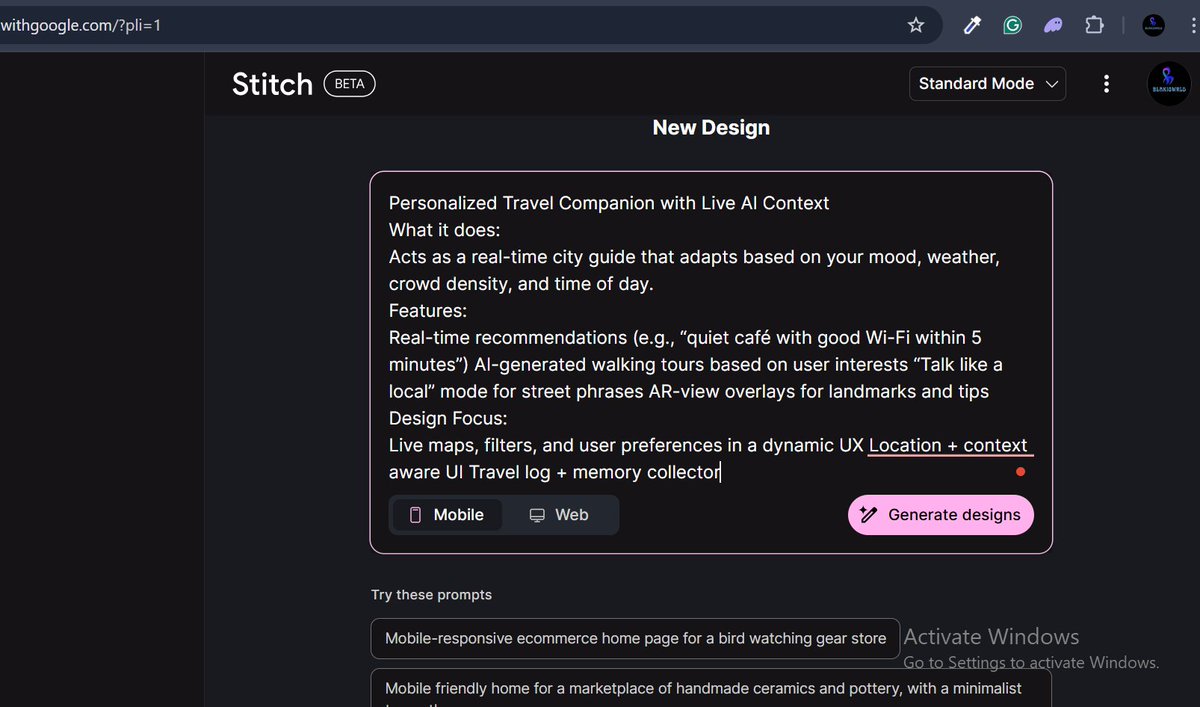Open the purple mask extension icon
Screen dimensions: 1200x707
[1054, 25]
